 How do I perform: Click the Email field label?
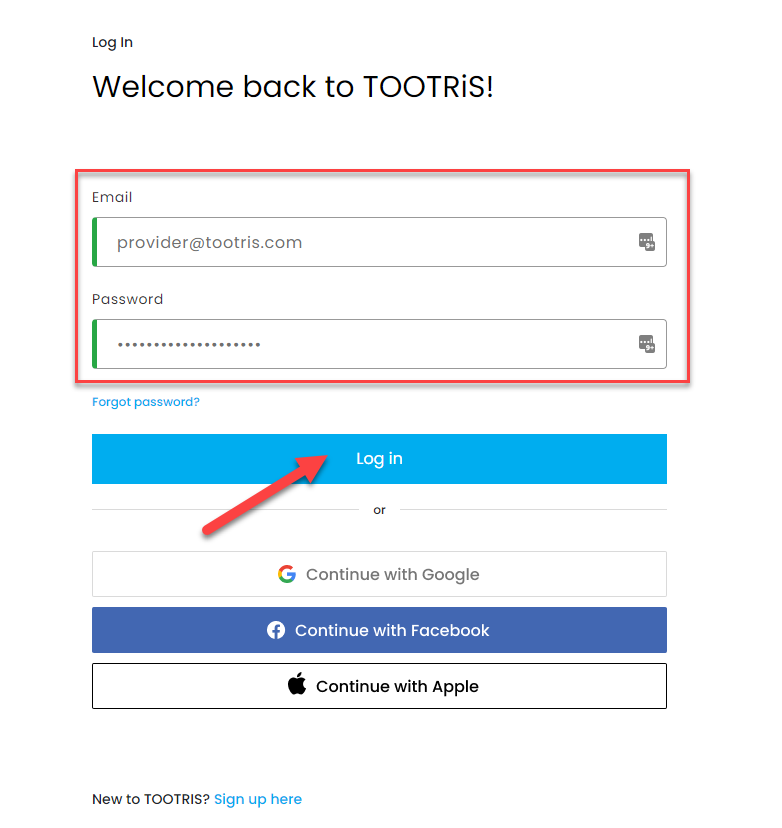pyautogui.click(x=112, y=197)
